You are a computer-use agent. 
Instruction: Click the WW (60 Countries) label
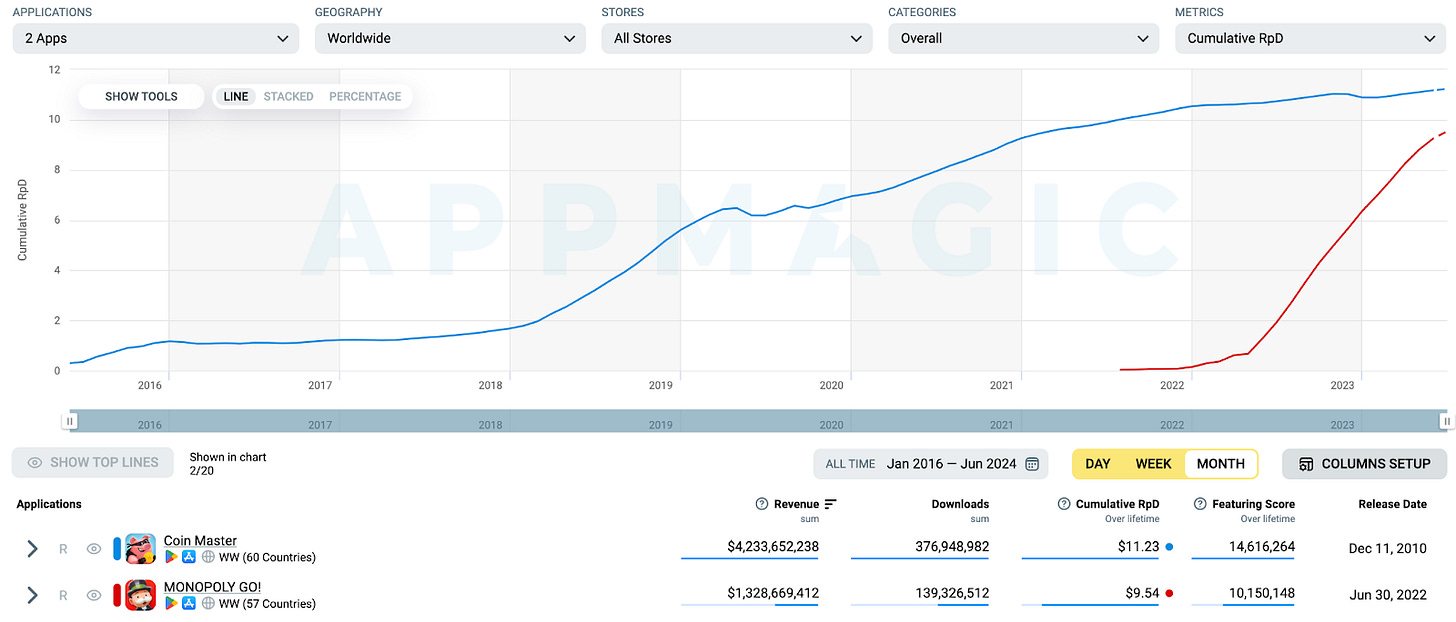click(x=267, y=557)
